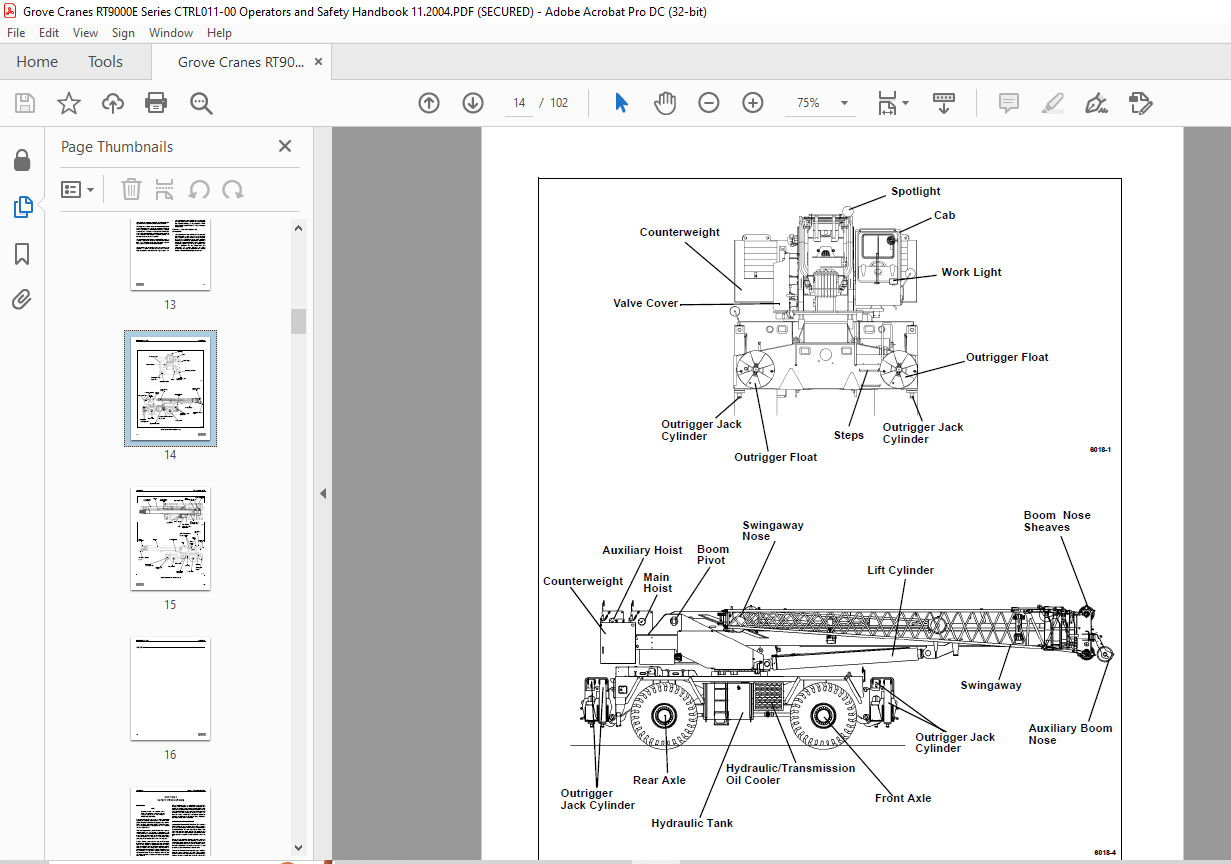Screen dimensions: 1231x864
Task: Click the scrolling mode download-style icon
Action: [944, 103]
